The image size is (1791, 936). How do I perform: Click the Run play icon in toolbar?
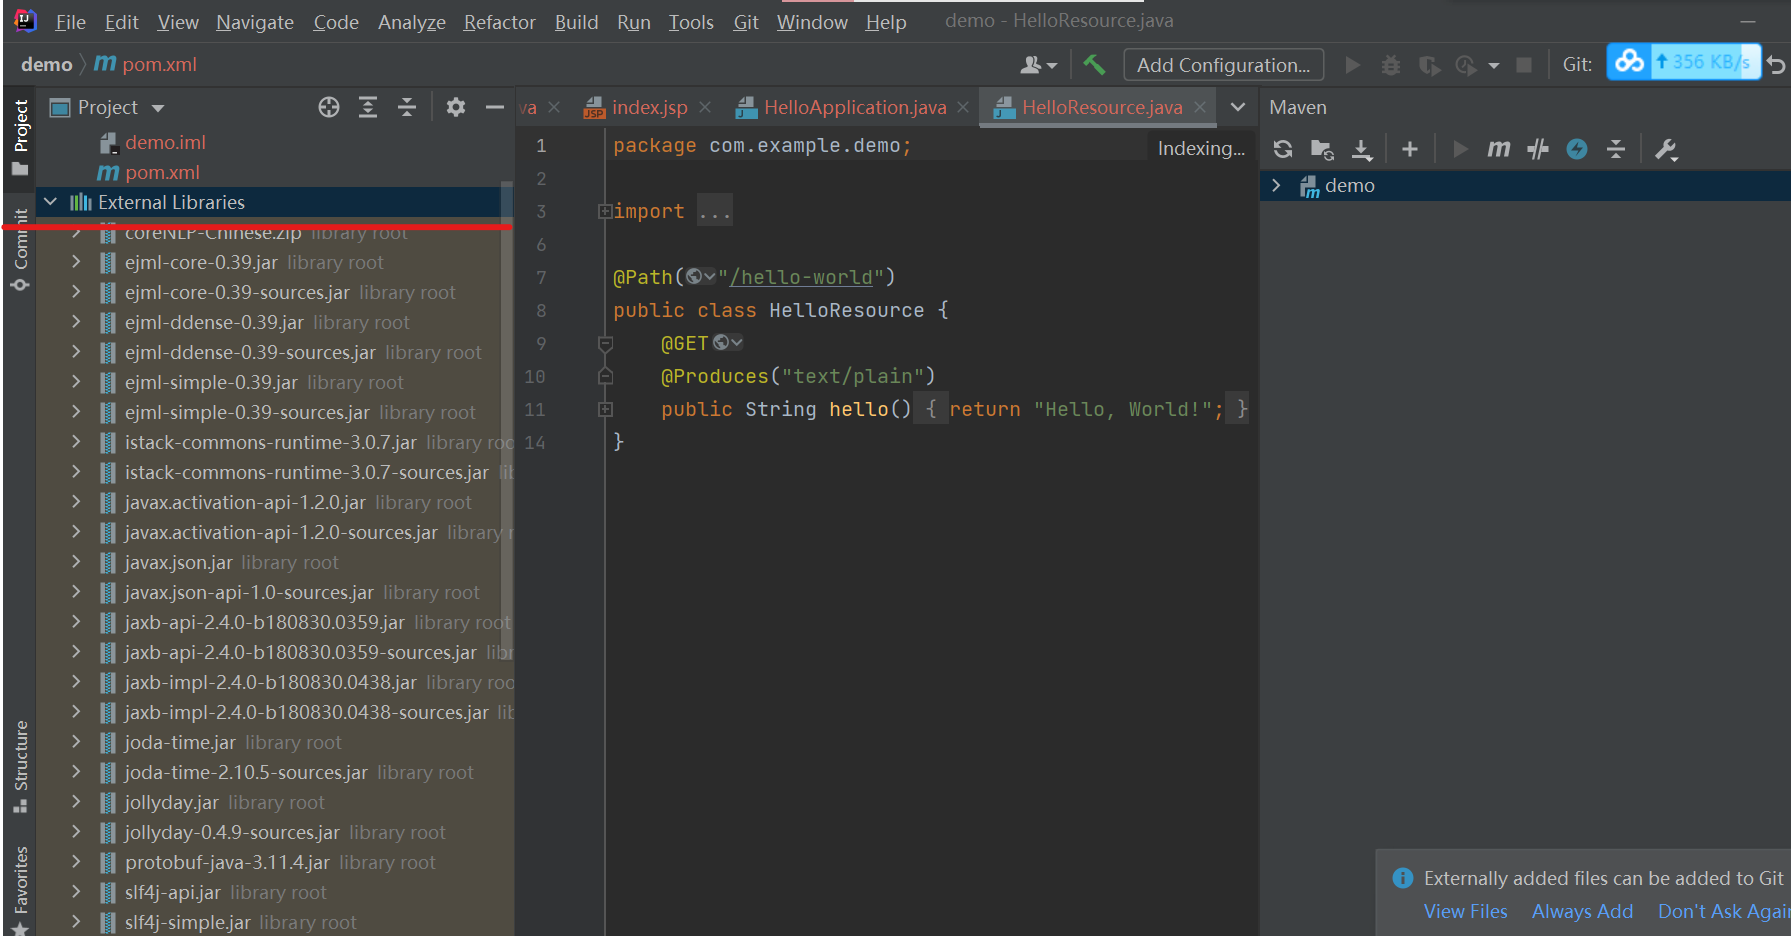click(1353, 65)
